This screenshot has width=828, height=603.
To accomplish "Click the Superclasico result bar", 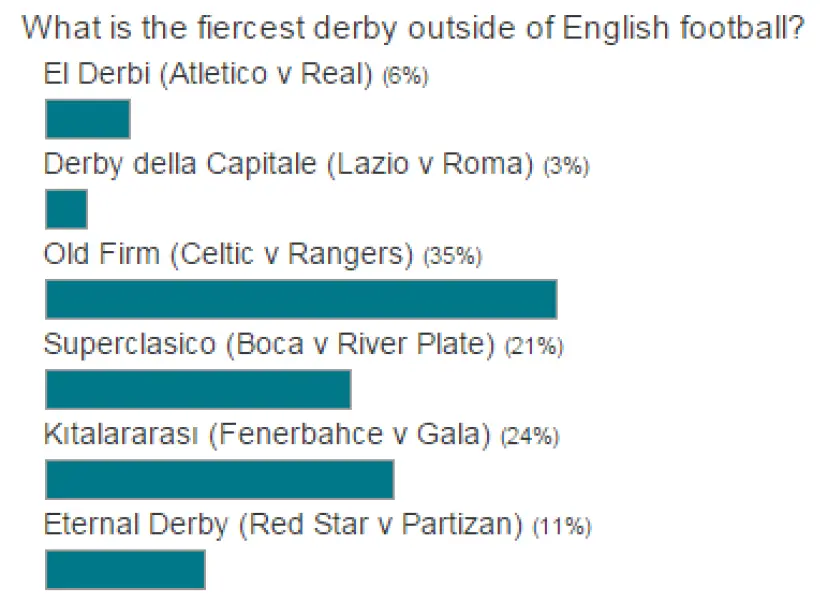I will (x=198, y=390).
